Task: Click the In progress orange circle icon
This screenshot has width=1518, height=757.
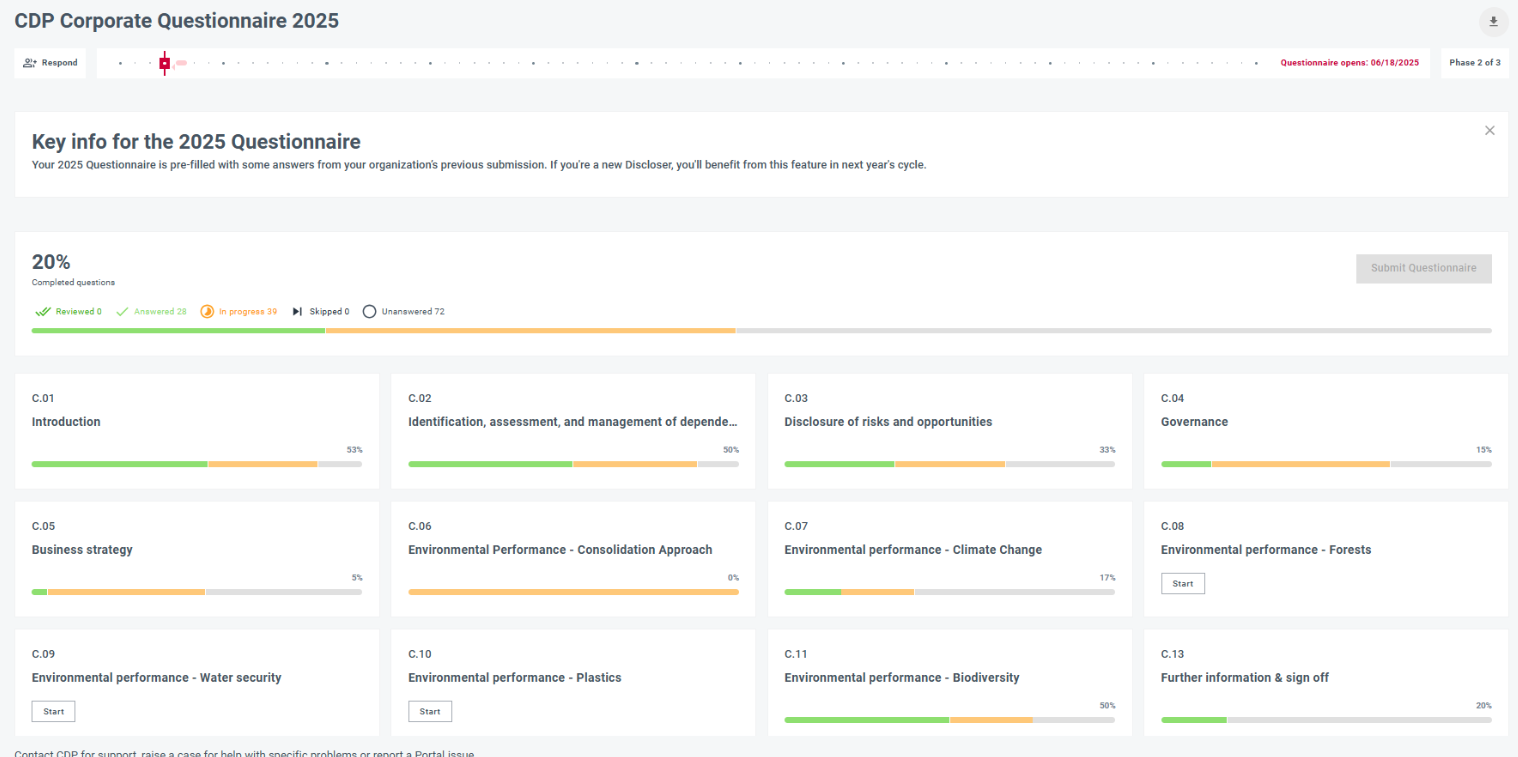Action: pyautogui.click(x=207, y=312)
